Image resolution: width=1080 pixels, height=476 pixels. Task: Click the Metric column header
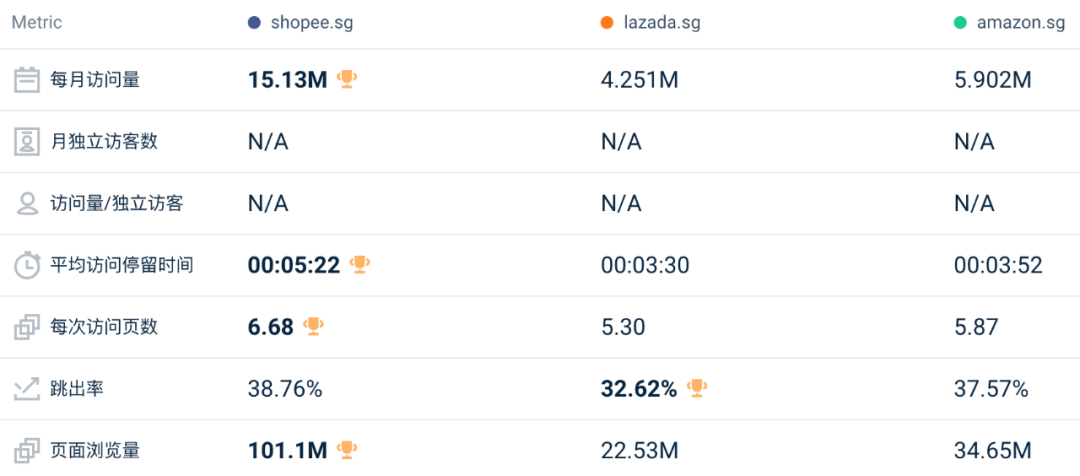37,23
